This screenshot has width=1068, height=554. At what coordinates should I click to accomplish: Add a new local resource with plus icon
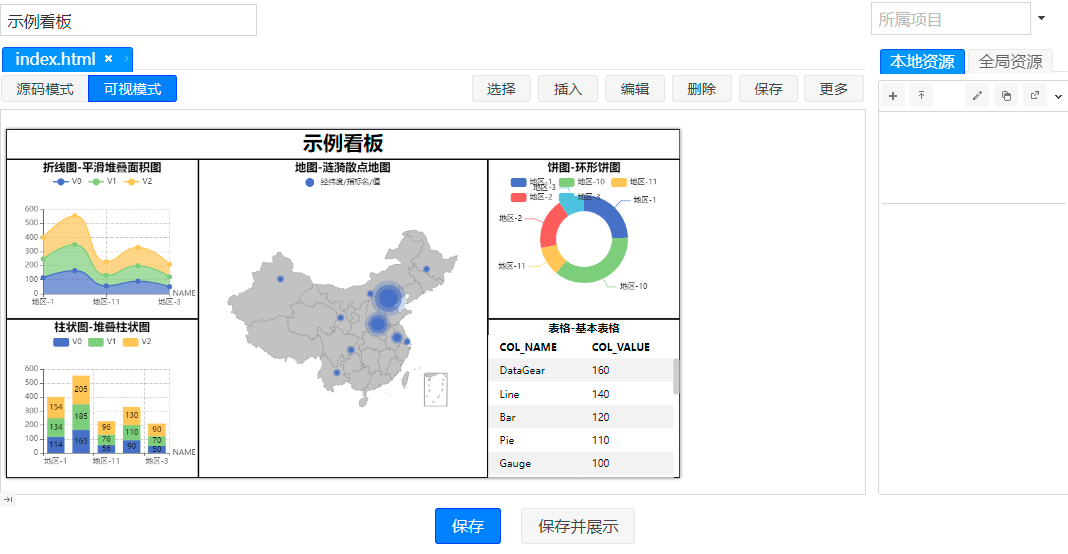point(892,96)
